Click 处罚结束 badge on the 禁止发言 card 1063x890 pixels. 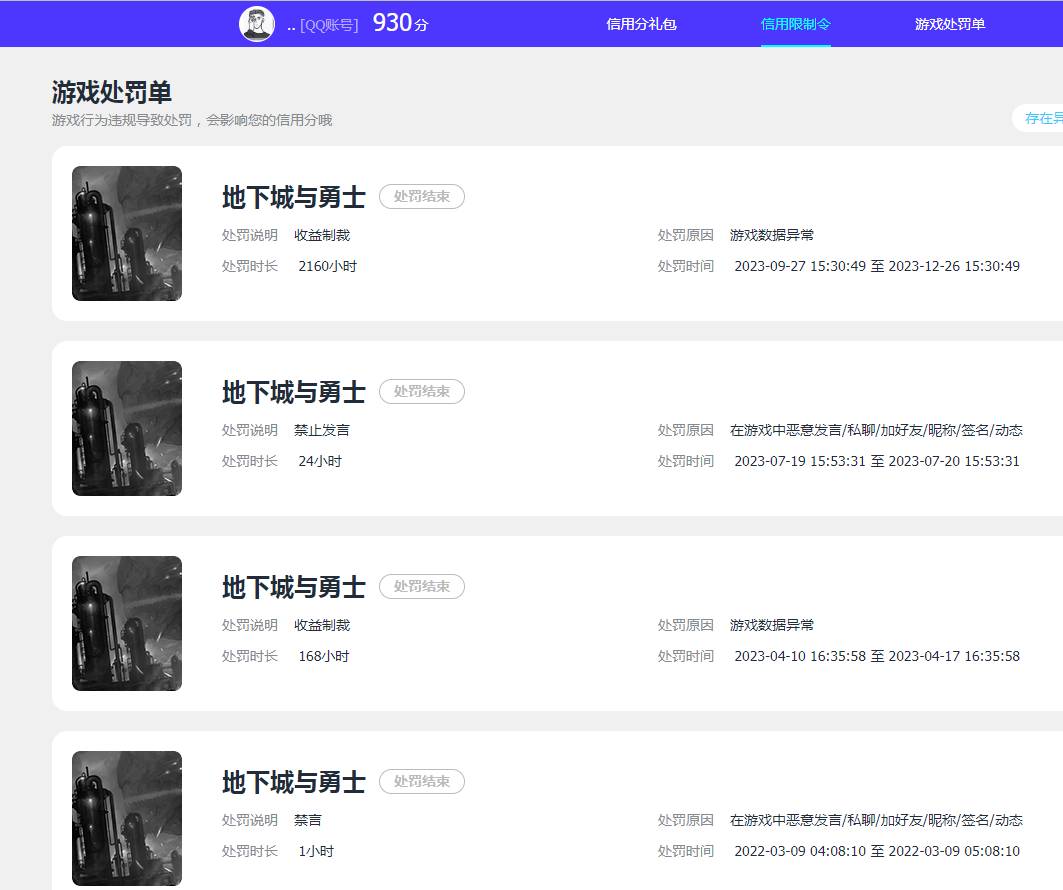pyautogui.click(x=421, y=392)
